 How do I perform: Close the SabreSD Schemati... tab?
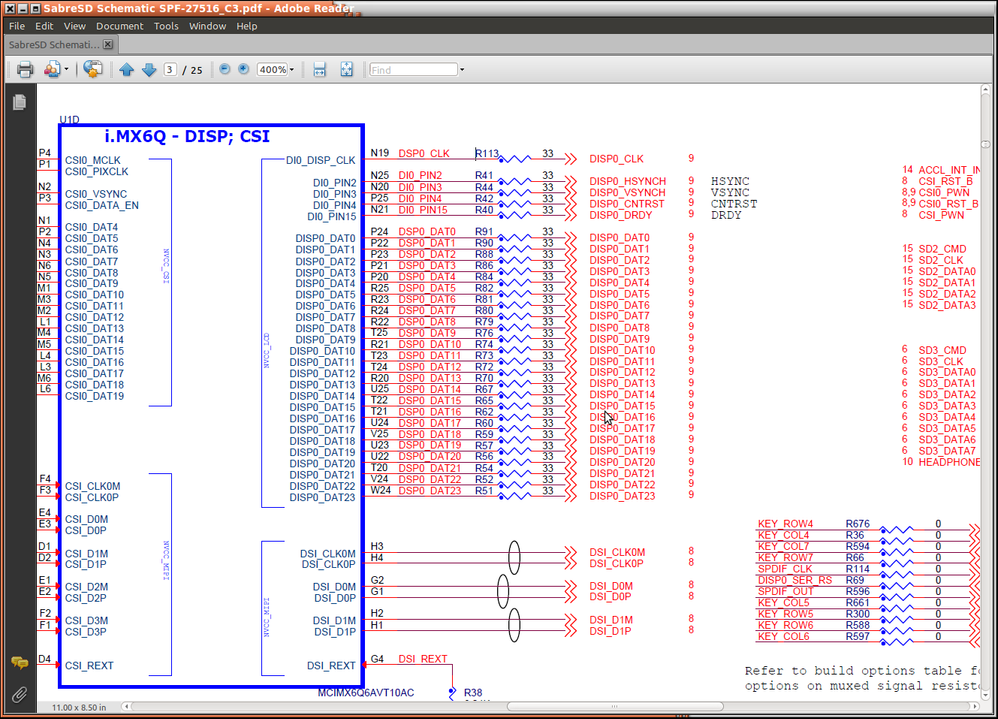pyautogui.click(x=108, y=44)
